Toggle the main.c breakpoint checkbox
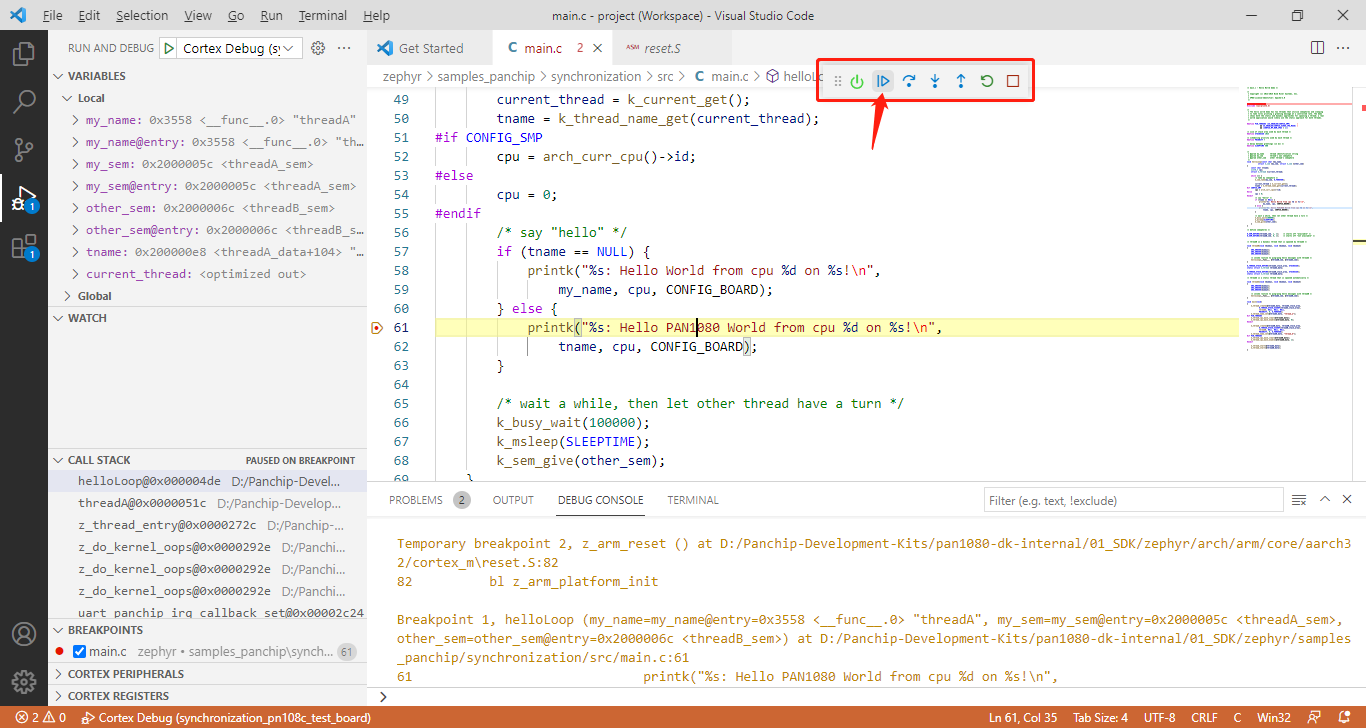 click(79, 652)
